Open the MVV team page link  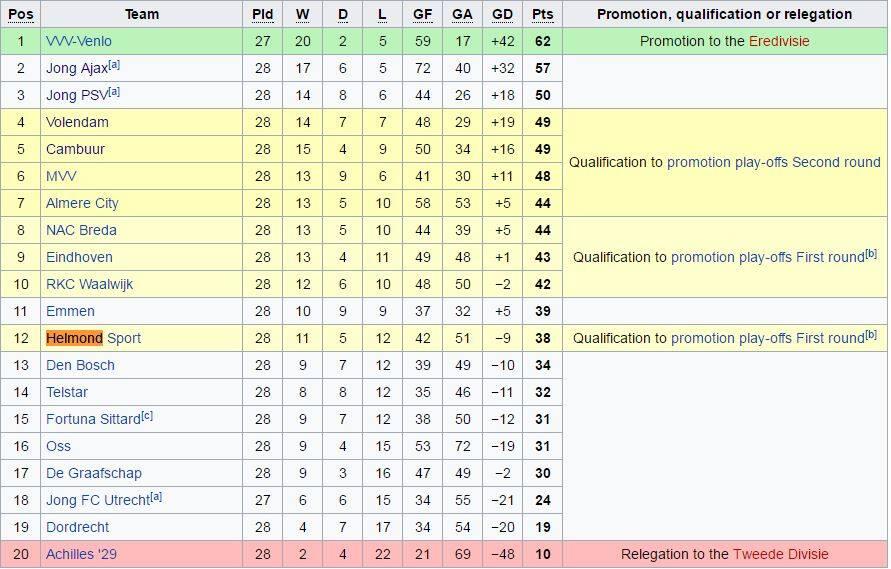click(x=61, y=176)
